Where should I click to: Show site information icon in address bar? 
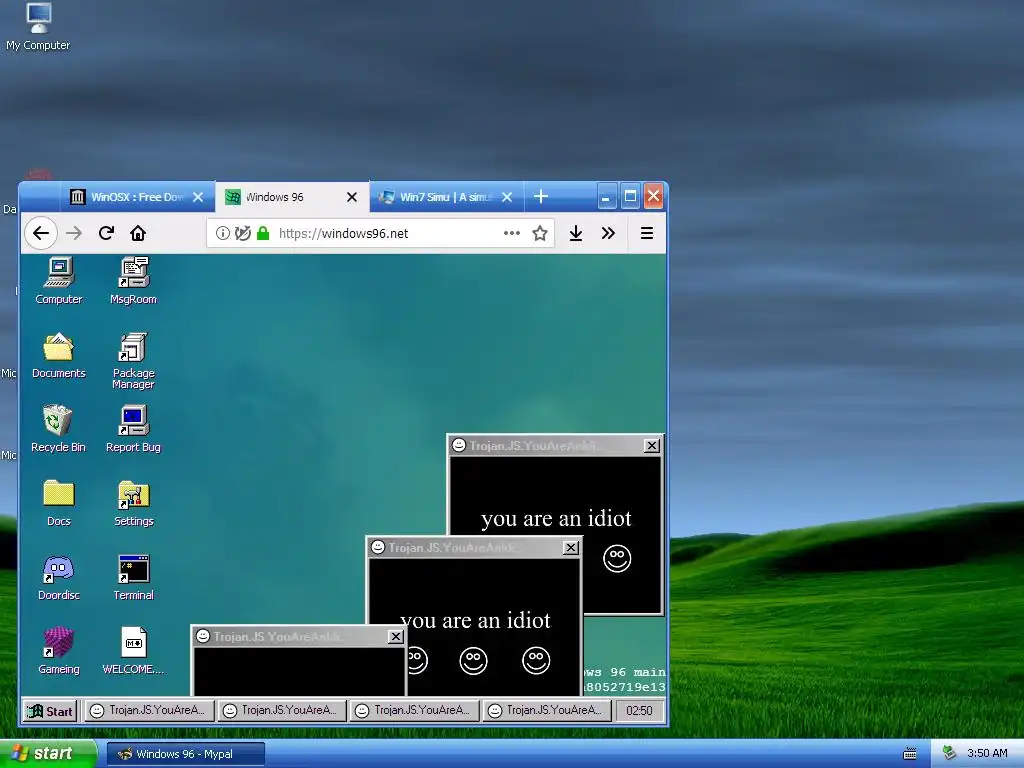tap(223, 233)
